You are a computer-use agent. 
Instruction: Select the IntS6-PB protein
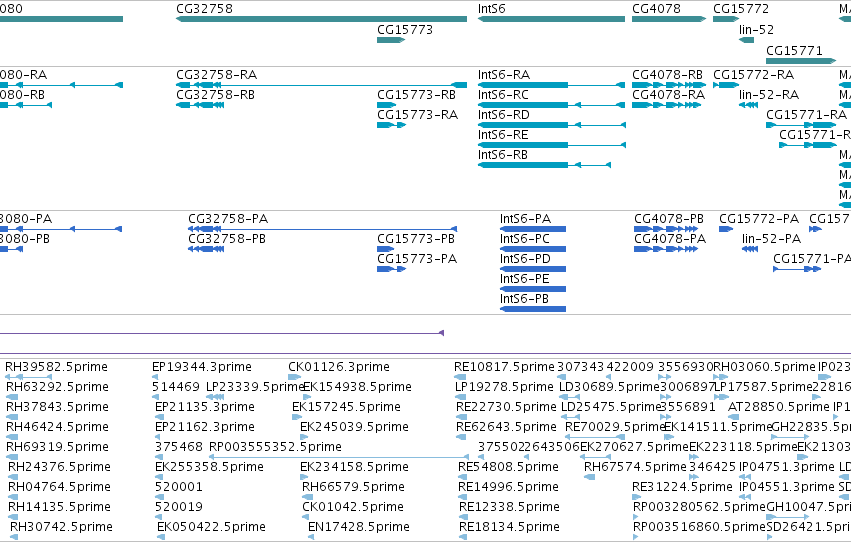coord(533,309)
